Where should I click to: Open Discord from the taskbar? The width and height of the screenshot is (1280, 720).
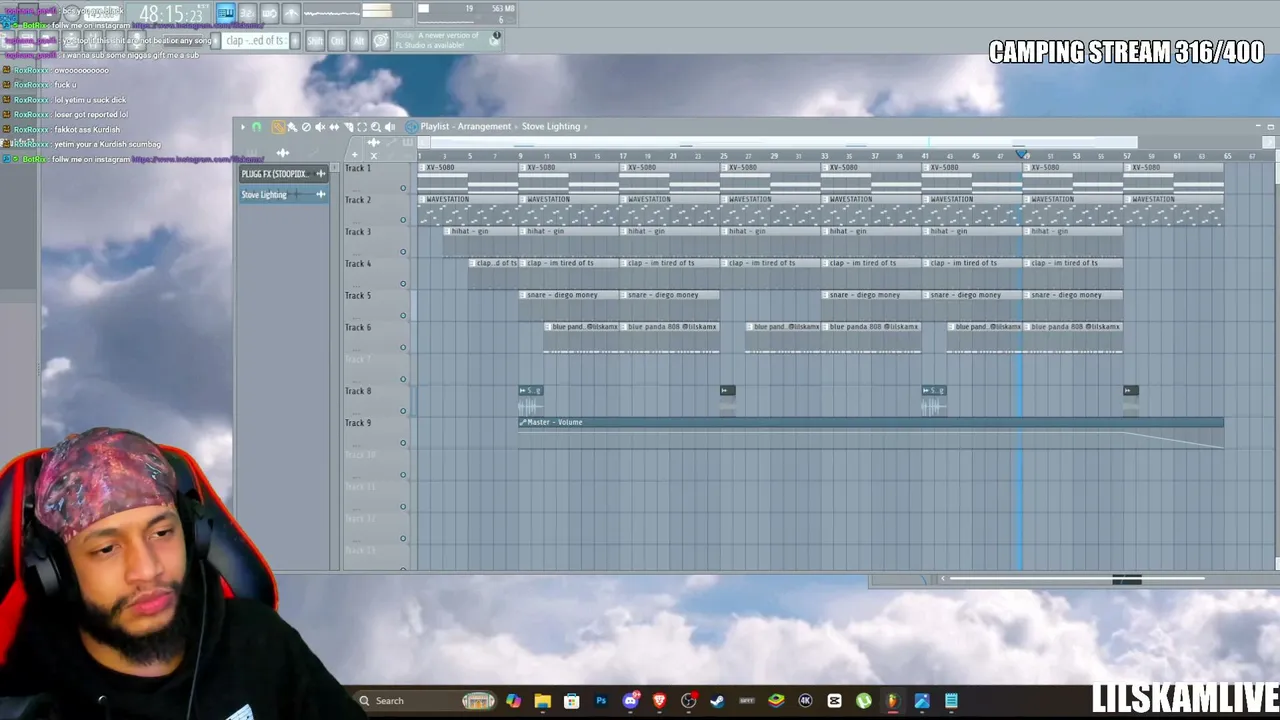[x=630, y=701]
